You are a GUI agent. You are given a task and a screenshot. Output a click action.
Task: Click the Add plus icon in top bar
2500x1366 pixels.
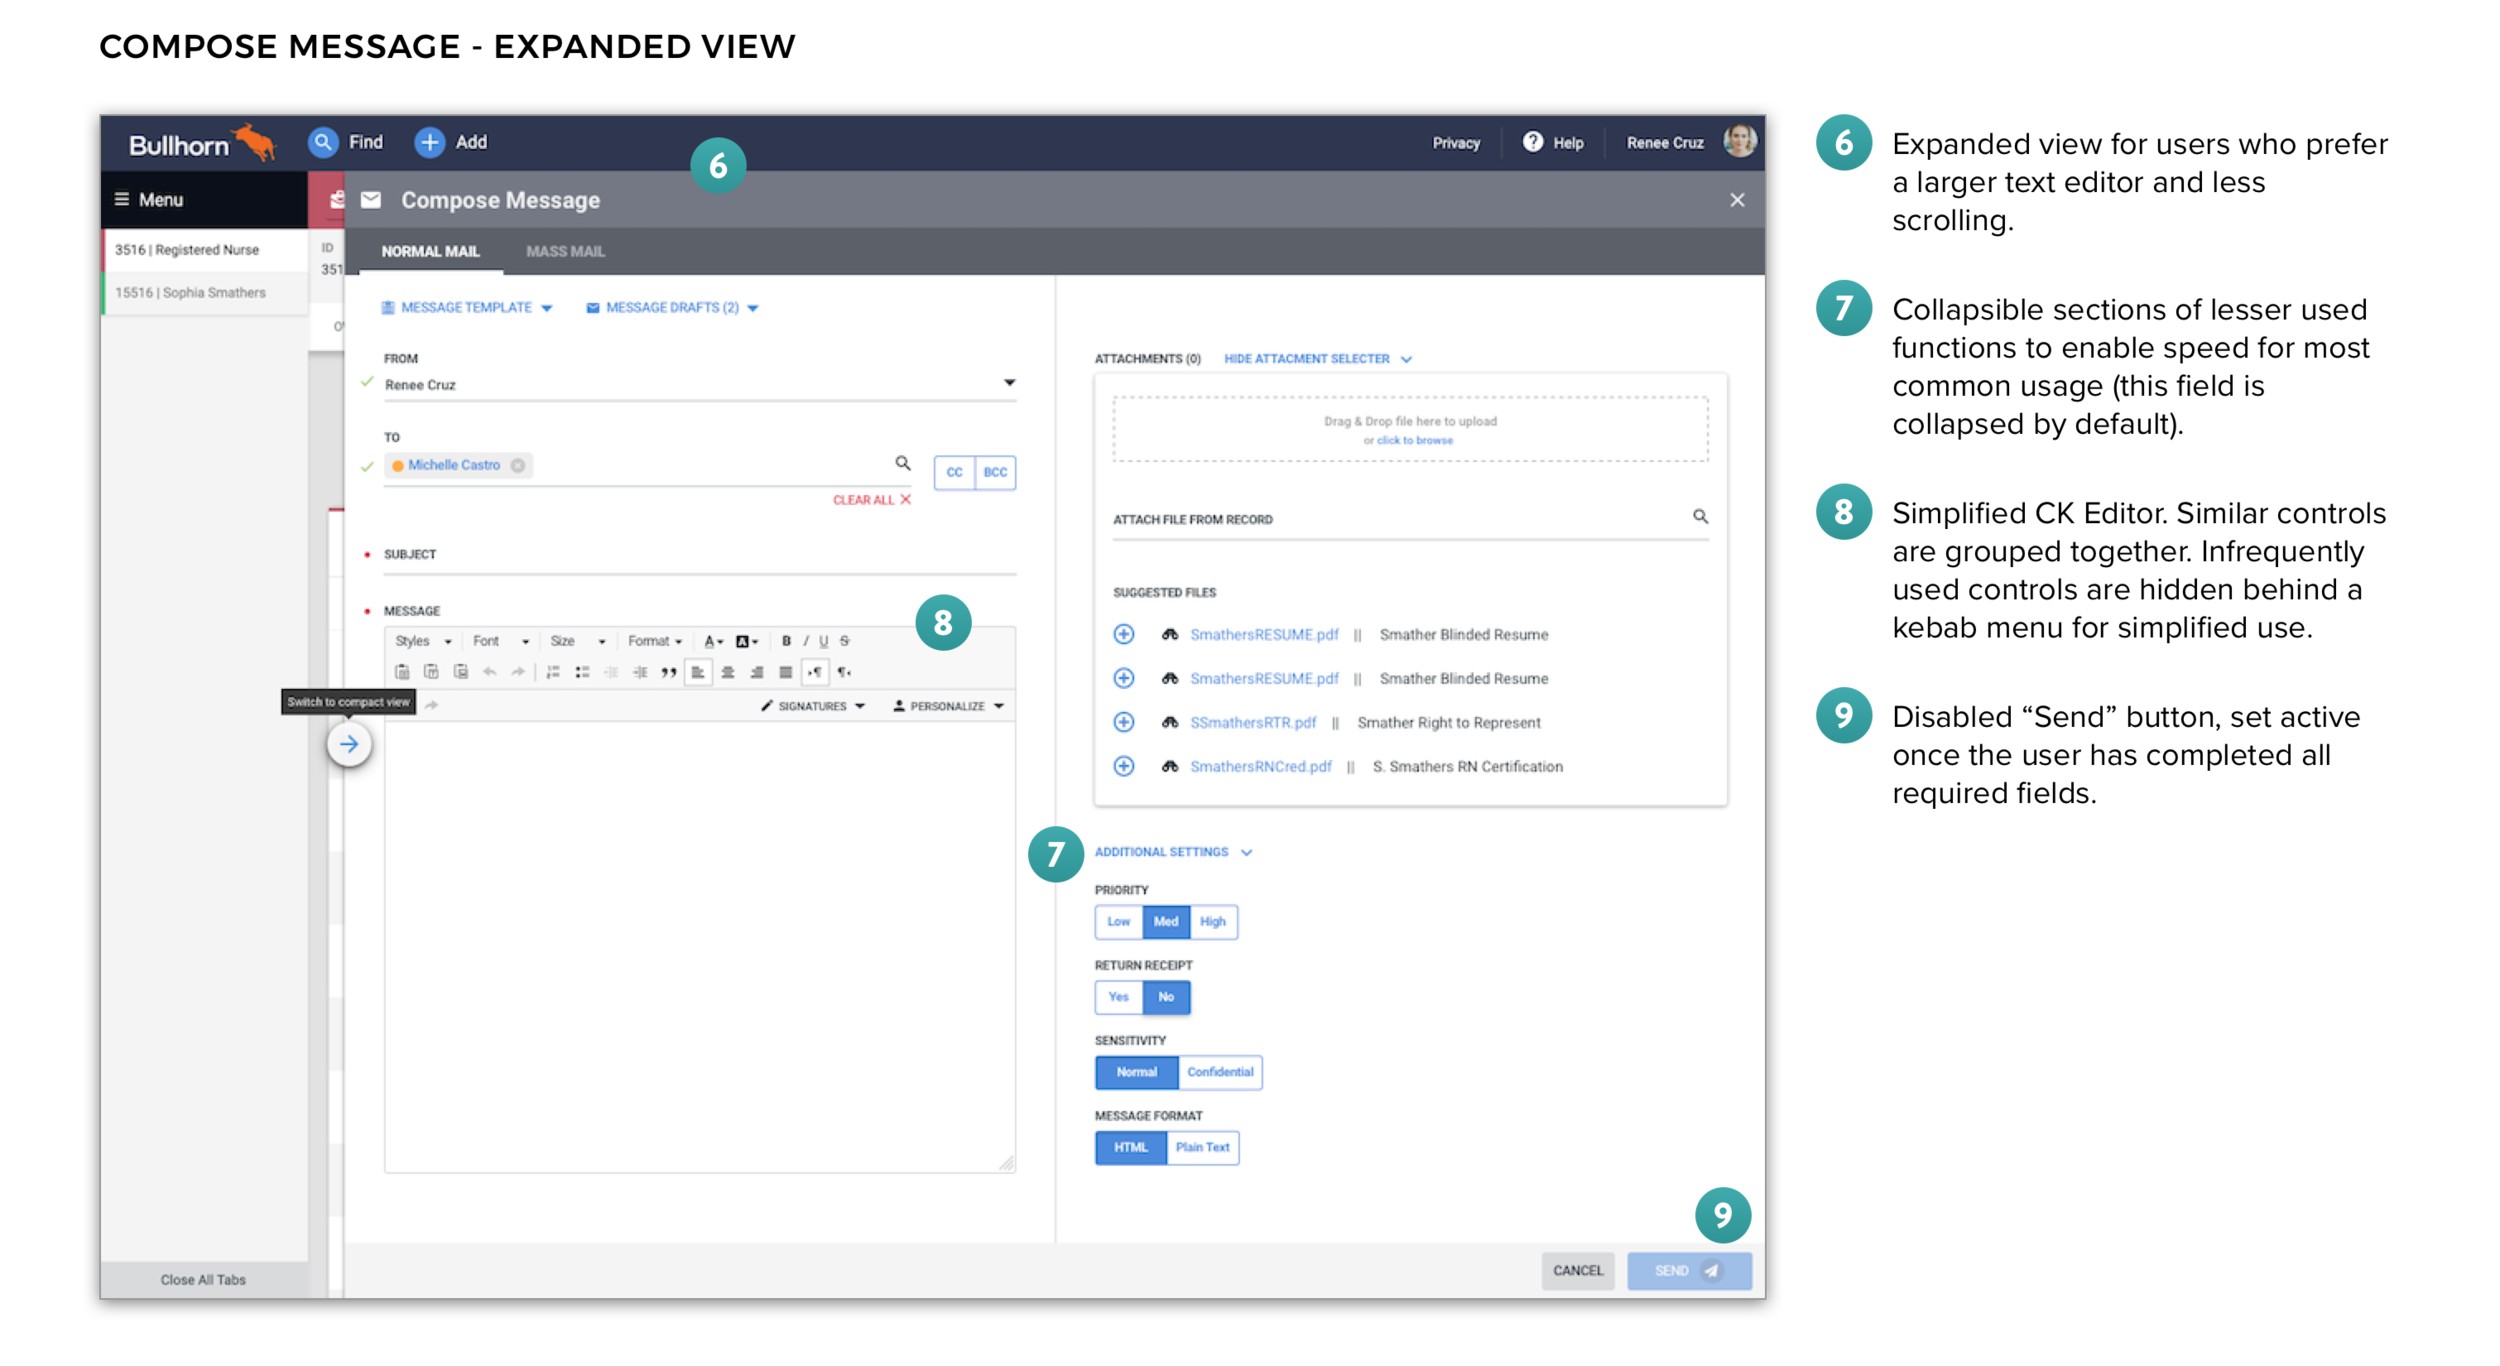point(429,143)
